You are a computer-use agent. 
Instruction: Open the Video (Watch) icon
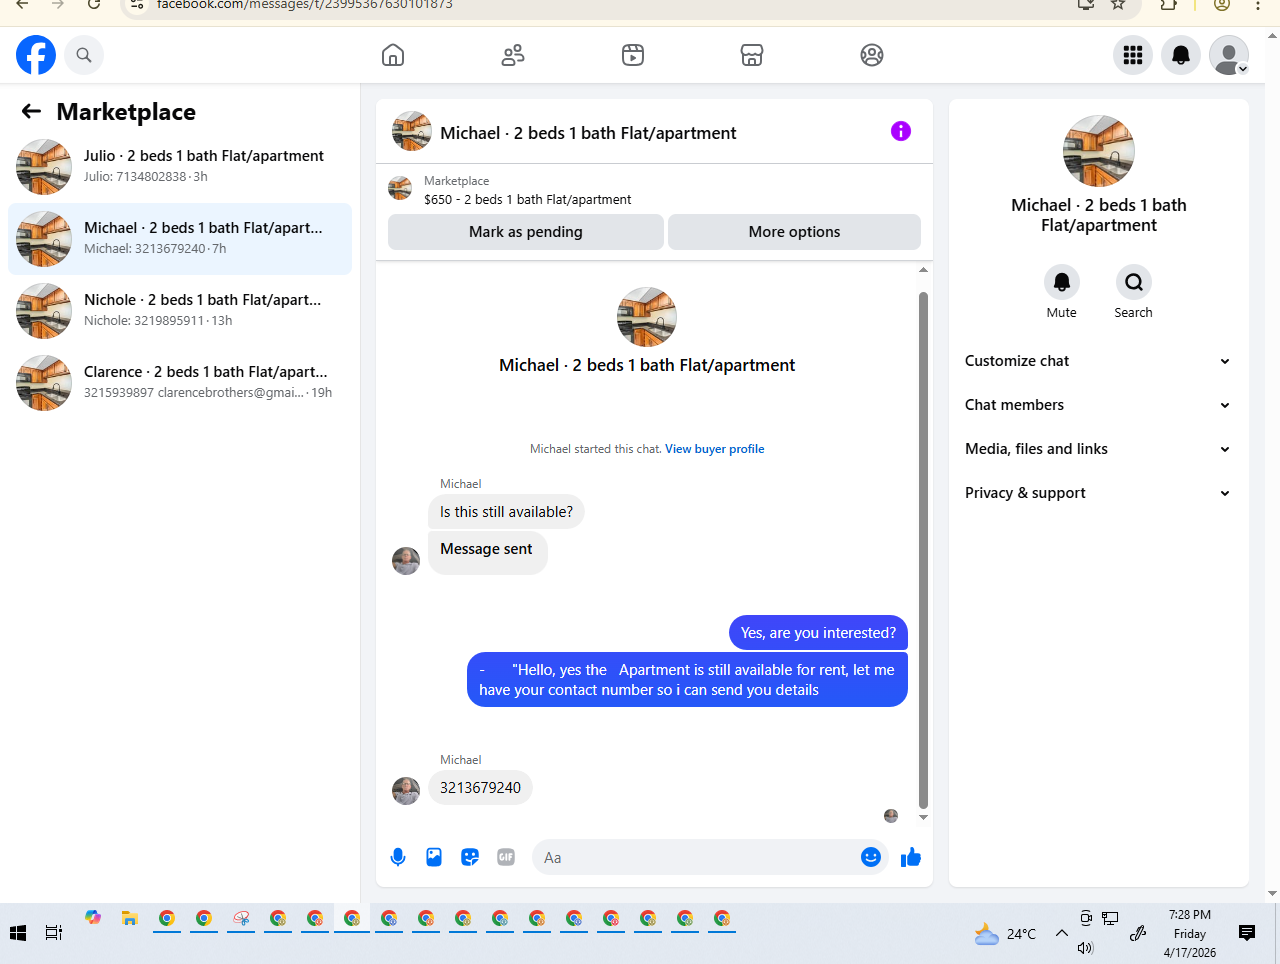(x=633, y=55)
